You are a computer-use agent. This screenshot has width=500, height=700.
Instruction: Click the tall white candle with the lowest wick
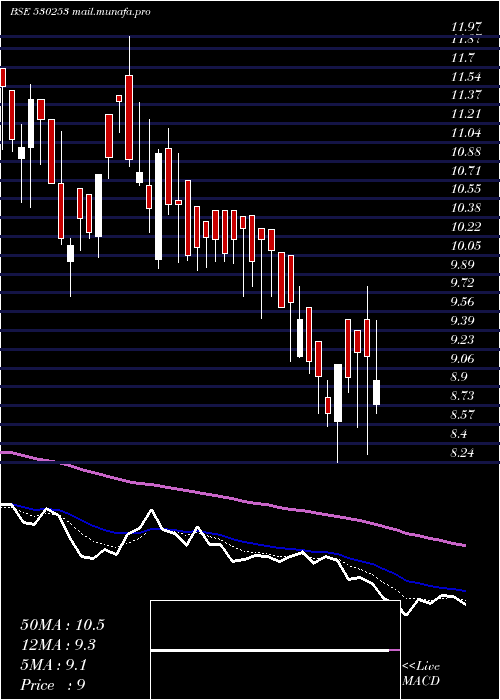coord(338,393)
